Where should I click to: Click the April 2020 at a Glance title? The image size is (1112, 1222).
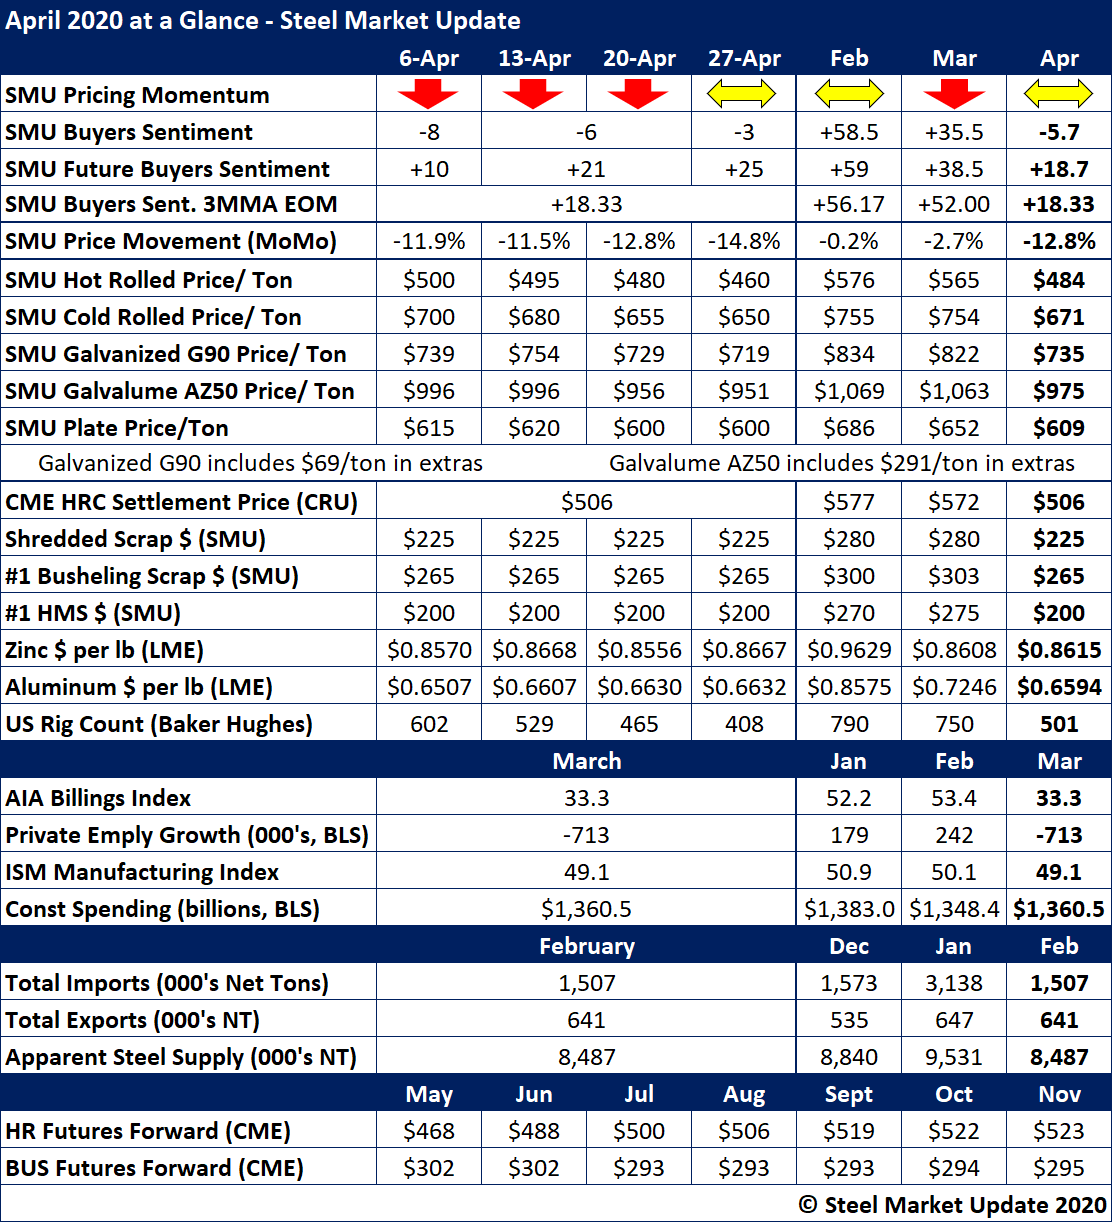(x=263, y=20)
